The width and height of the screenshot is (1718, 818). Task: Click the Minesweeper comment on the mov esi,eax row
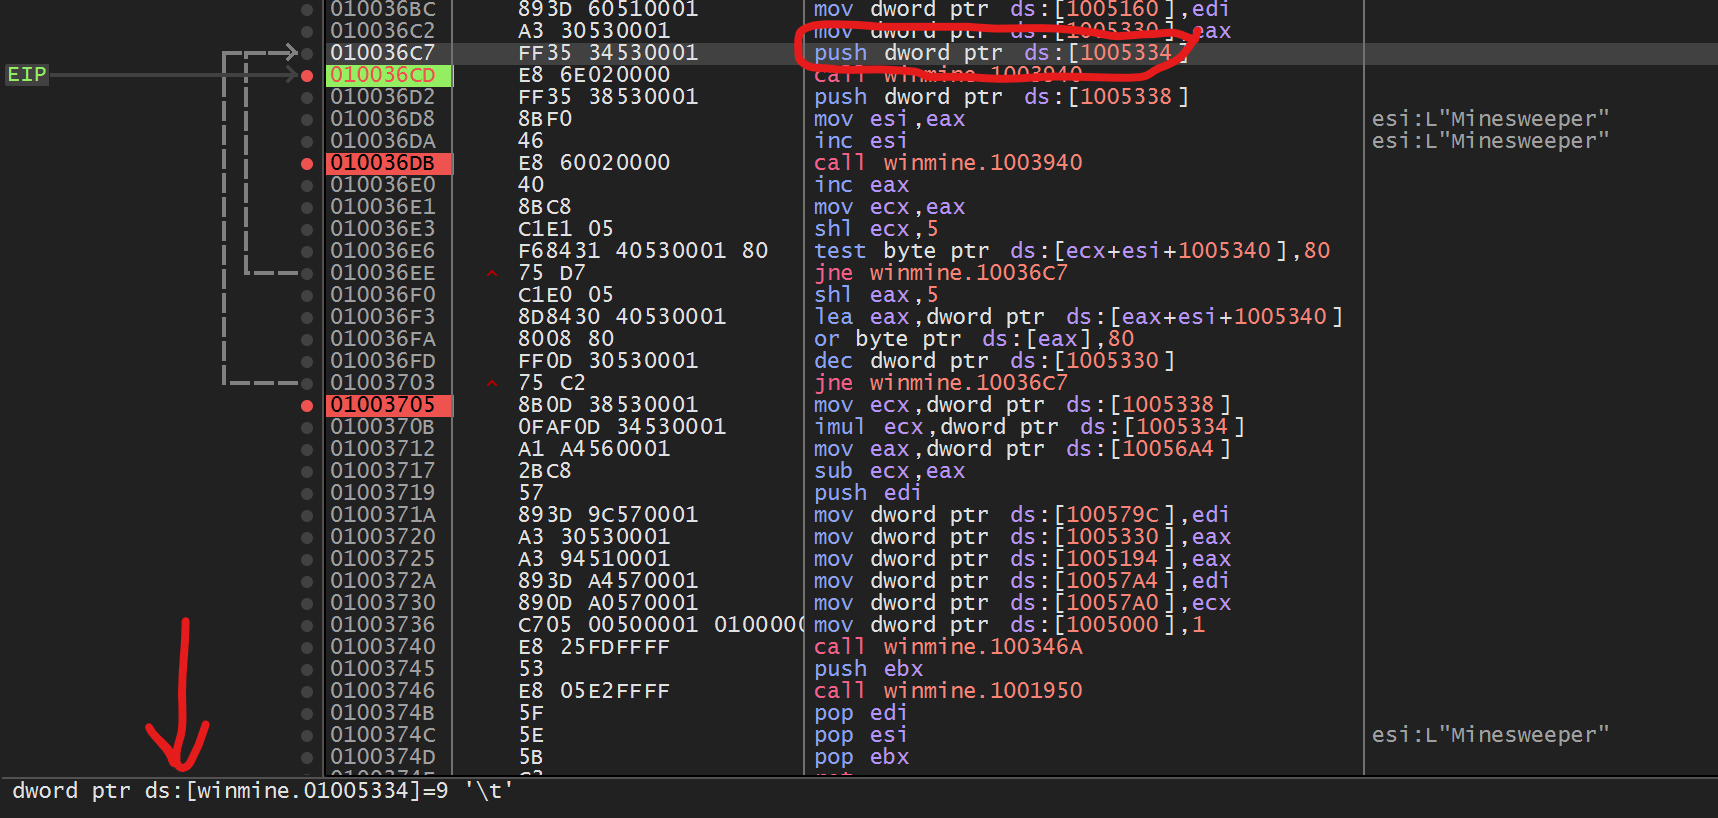click(1490, 119)
